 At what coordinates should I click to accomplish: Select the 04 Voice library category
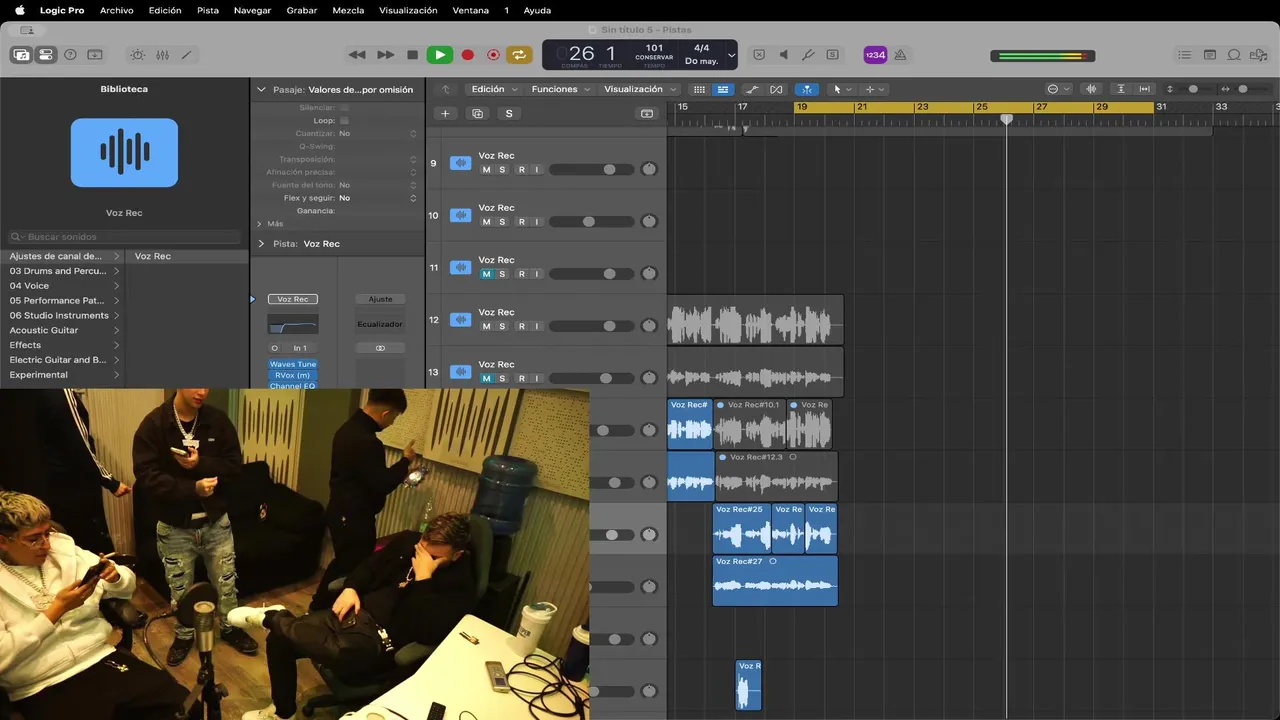point(62,286)
